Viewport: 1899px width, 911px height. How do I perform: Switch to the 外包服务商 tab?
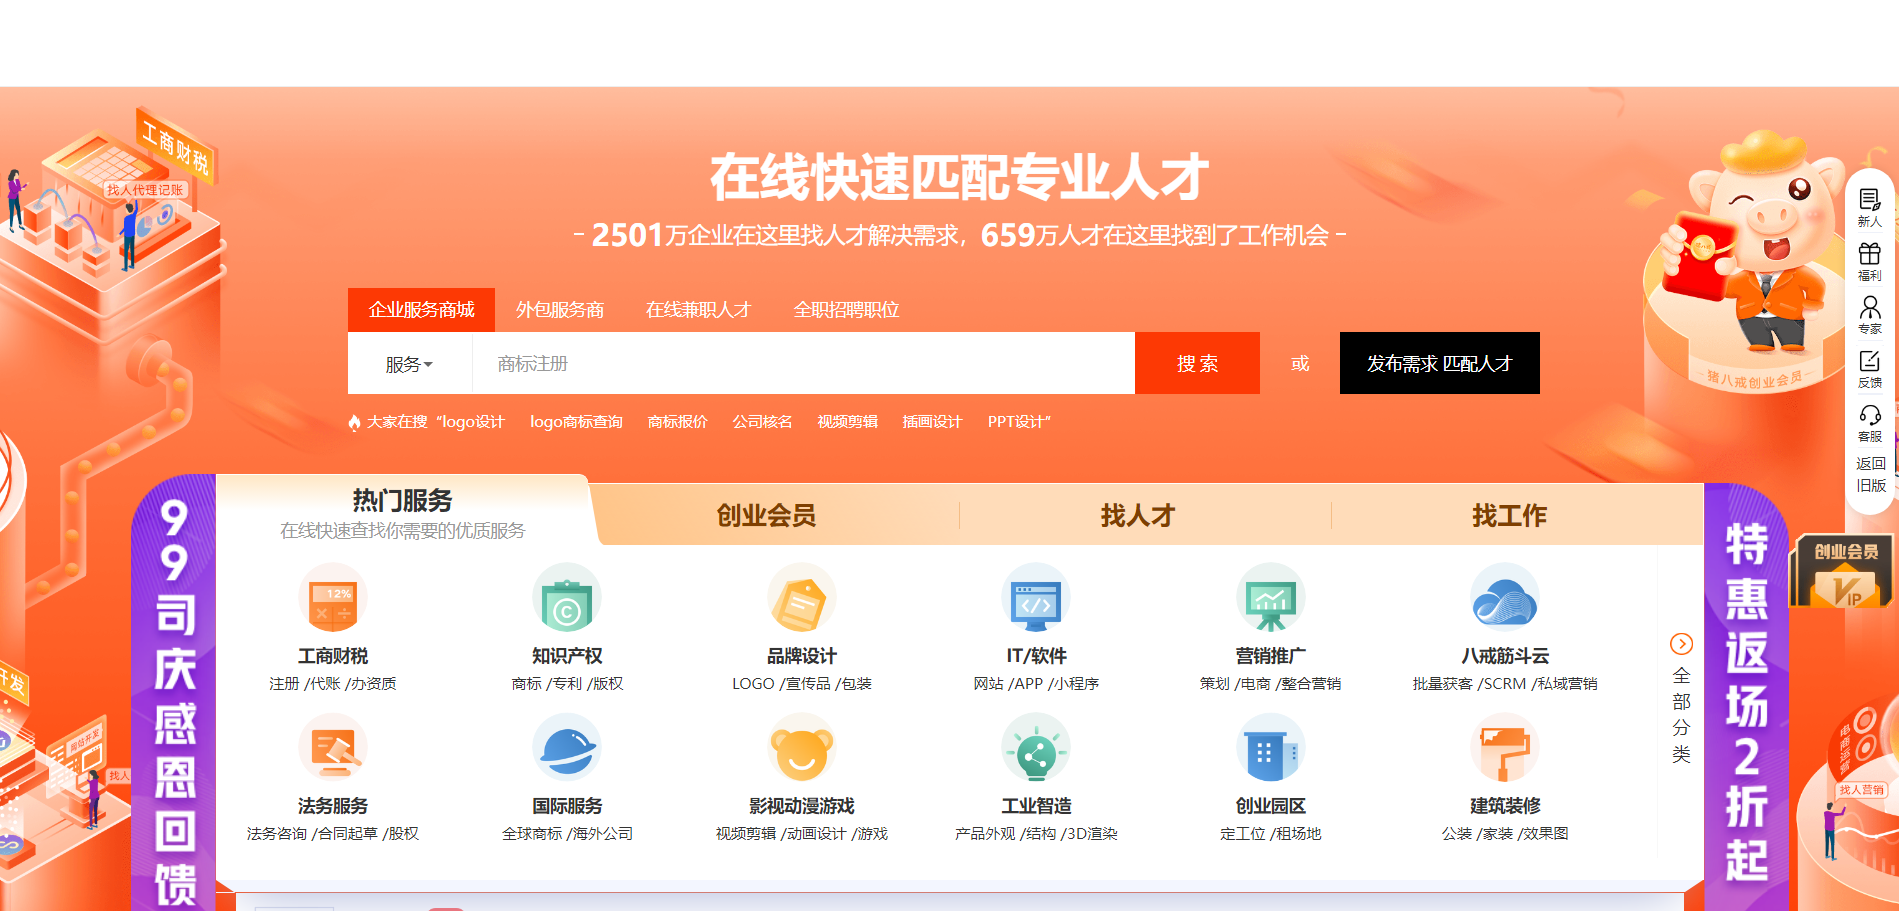(559, 310)
